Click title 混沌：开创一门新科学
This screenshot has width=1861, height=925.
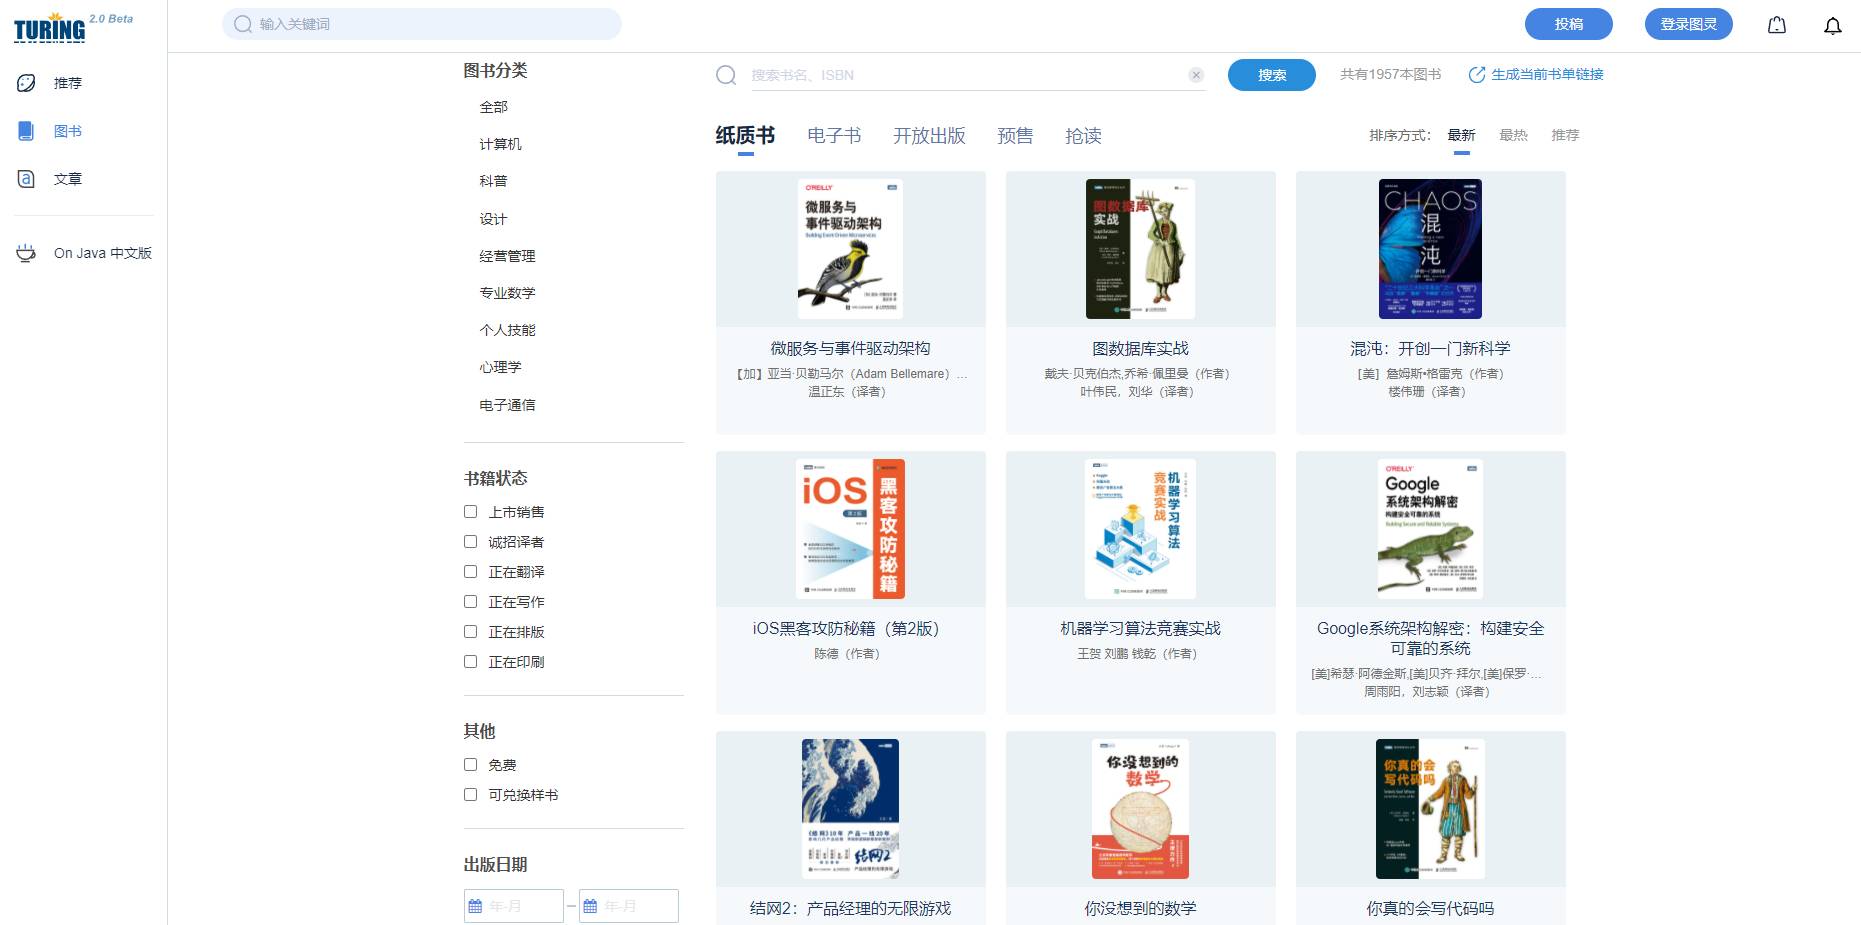[x=1430, y=349]
